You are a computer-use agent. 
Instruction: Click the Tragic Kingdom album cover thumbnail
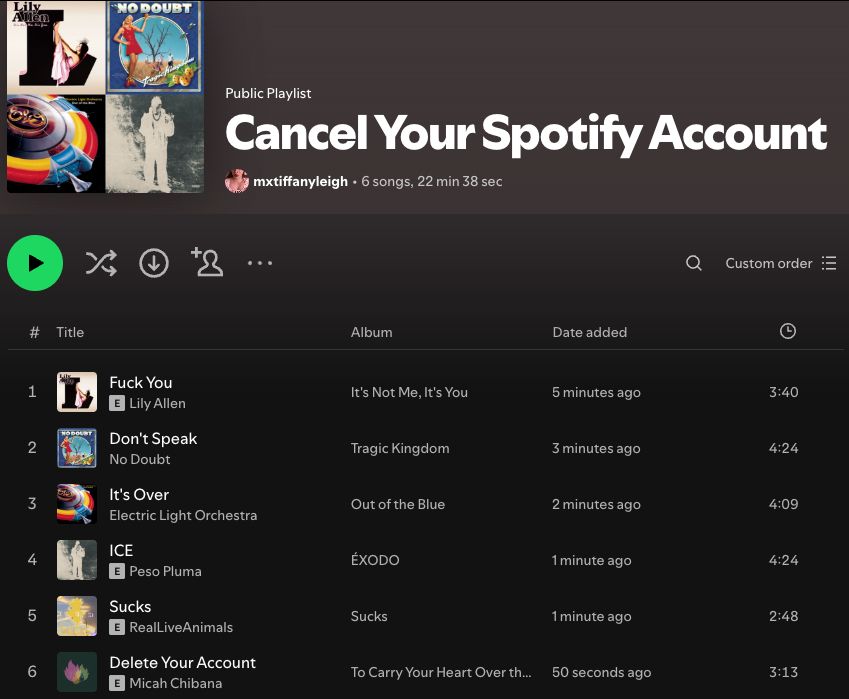(x=77, y=448)
